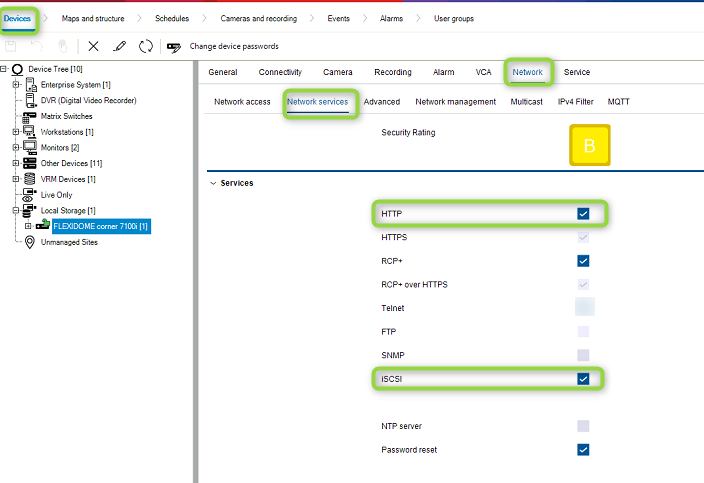Click the Live Only camera icon
Viewport: 704px width, 483px height.
(x=30, y=194)
